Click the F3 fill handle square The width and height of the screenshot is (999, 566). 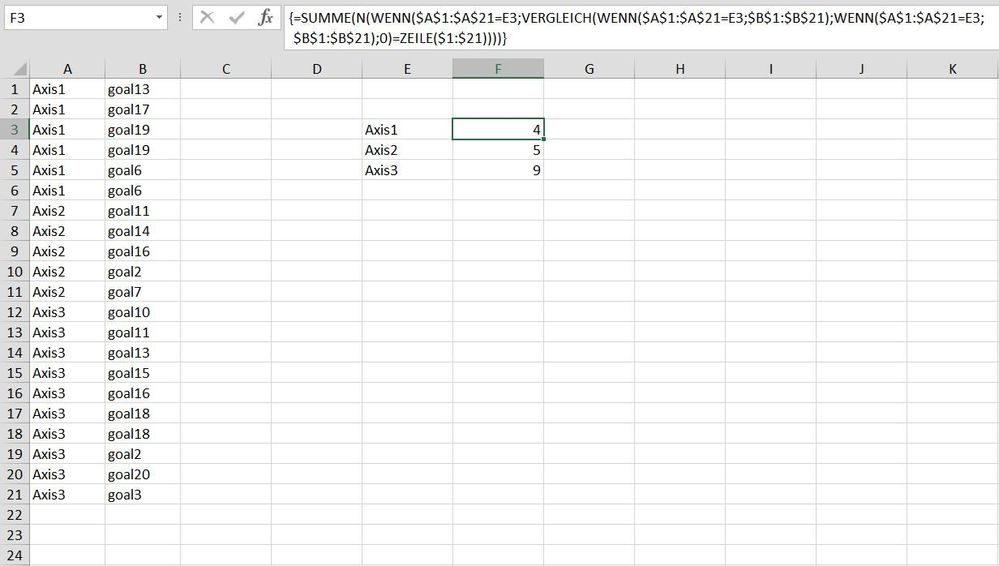[543, 139]
